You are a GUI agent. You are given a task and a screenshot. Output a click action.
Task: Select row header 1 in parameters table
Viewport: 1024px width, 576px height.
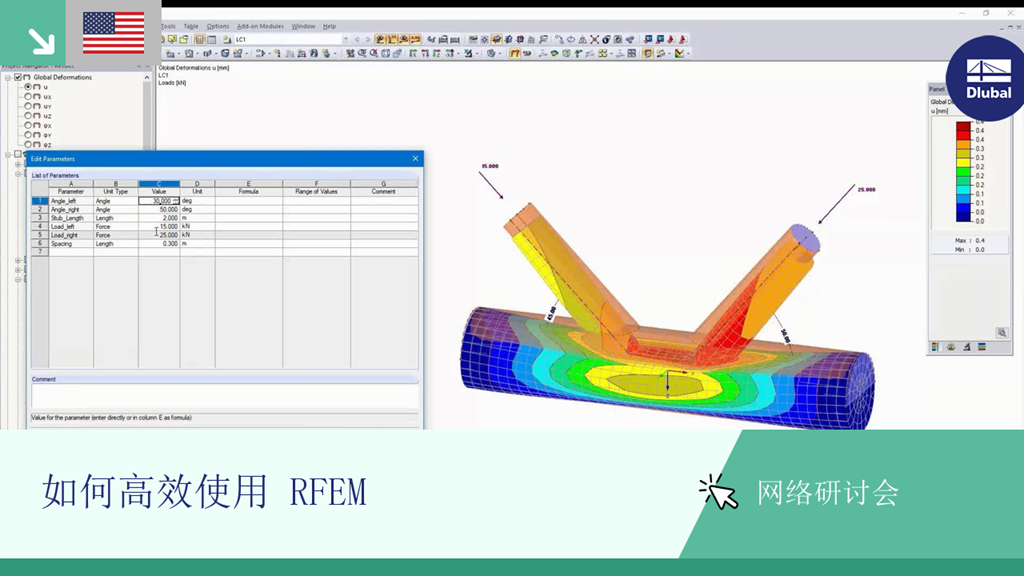[x=40, y=201]
